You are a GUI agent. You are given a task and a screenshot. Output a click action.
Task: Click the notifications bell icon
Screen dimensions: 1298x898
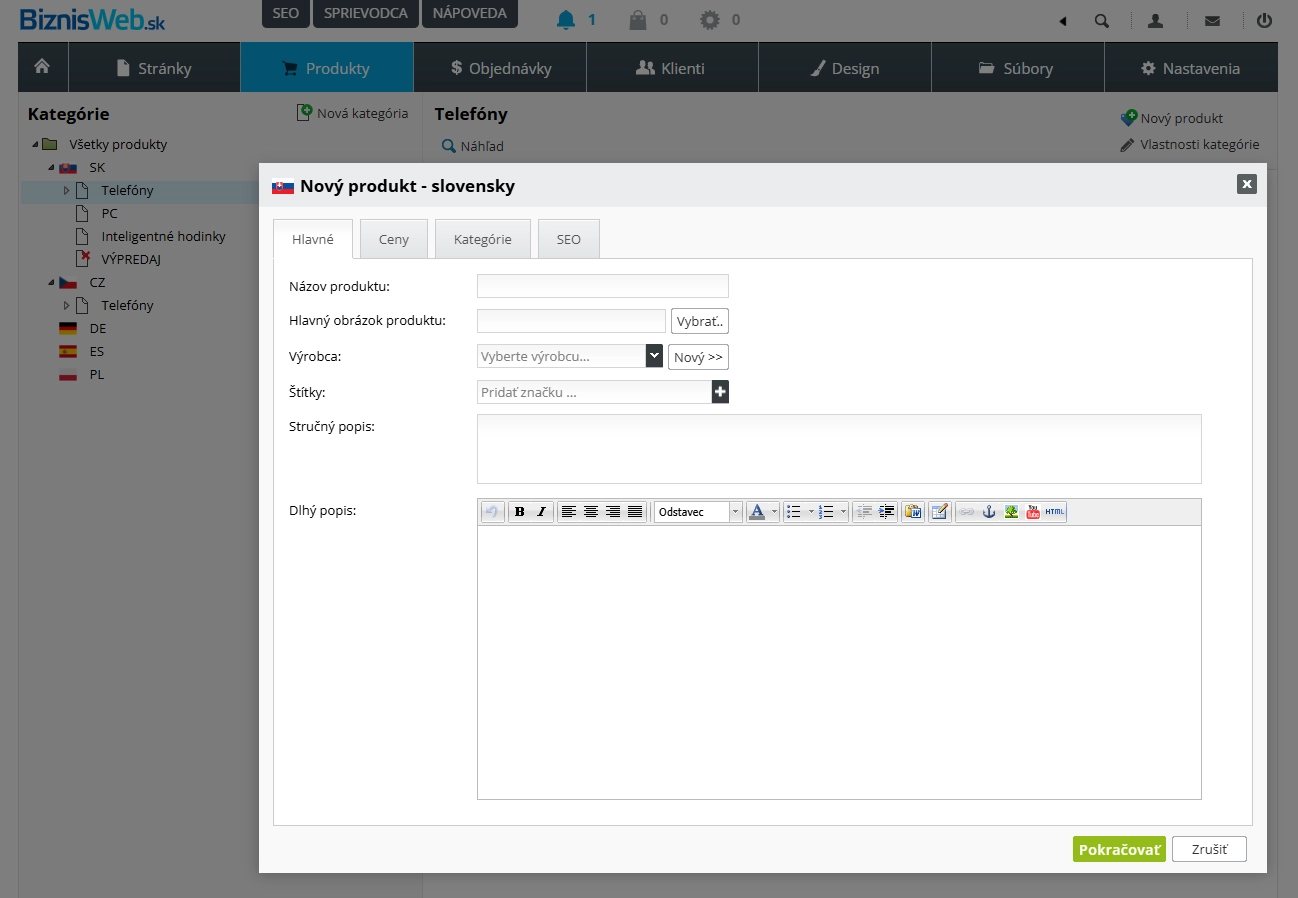tap(566, 20)
